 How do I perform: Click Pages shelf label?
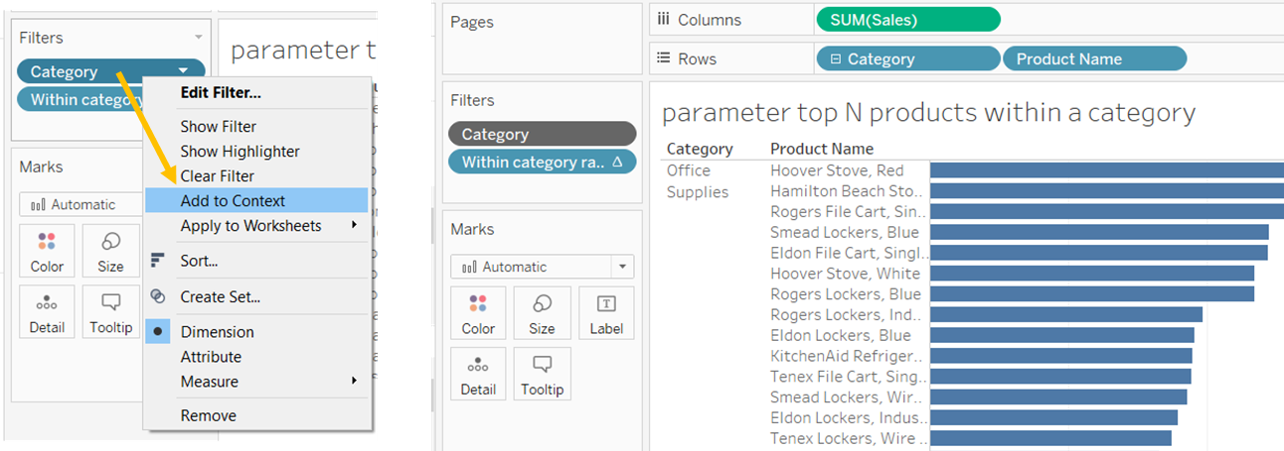pyautogui.click(x=472, y=22)
